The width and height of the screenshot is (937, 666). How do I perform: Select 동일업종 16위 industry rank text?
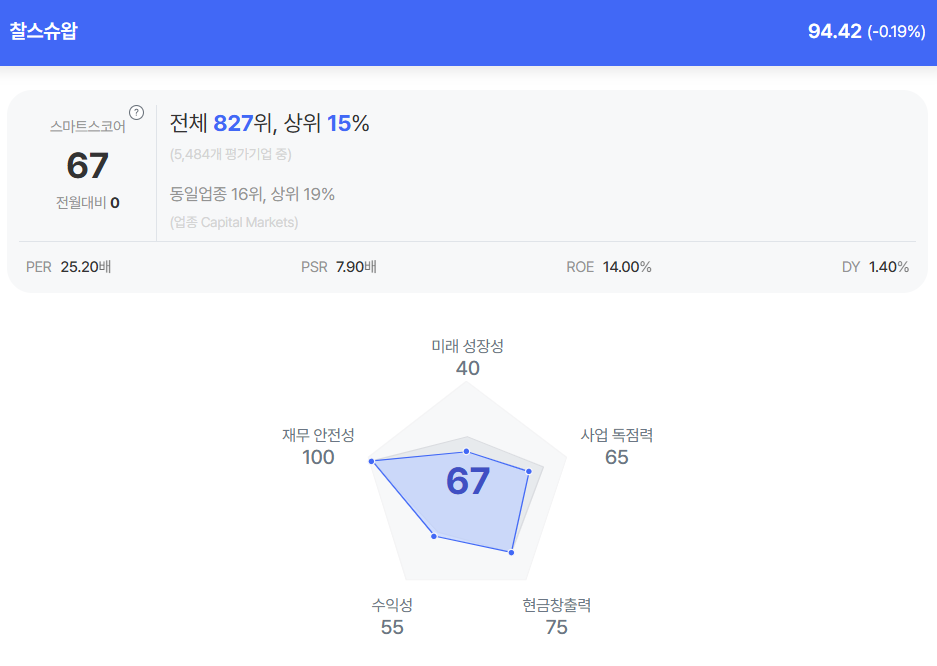252,194
